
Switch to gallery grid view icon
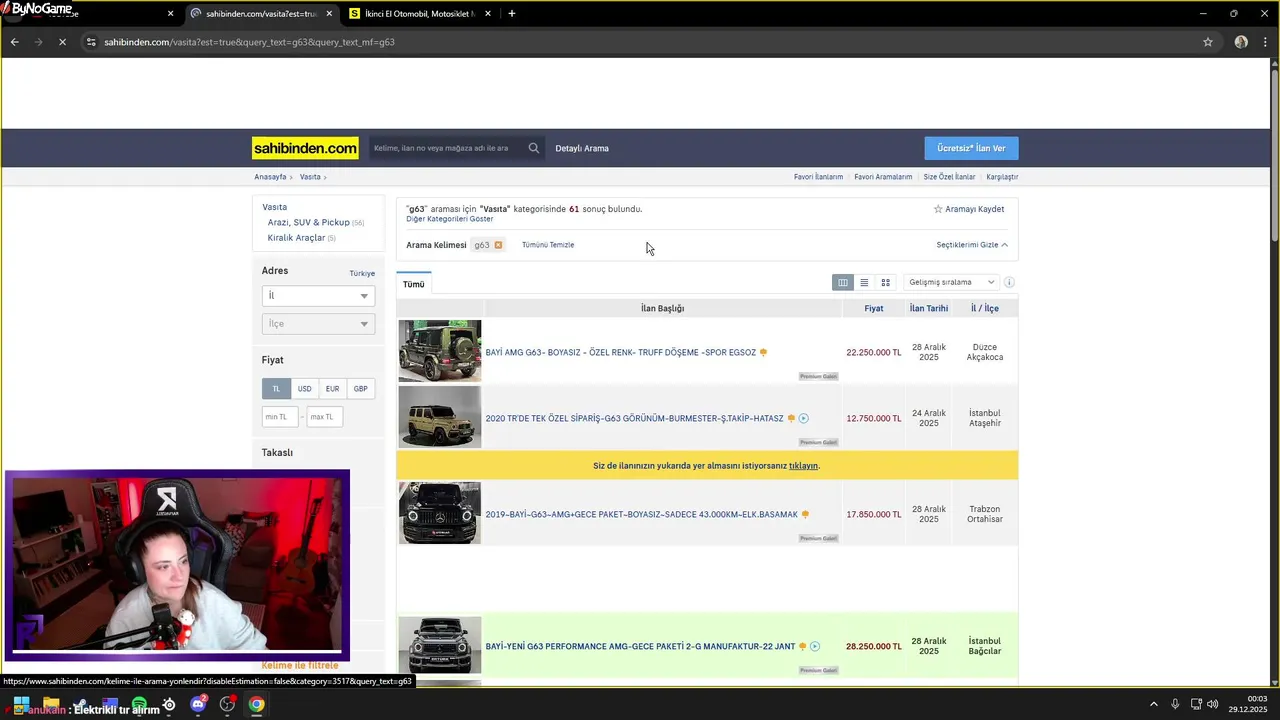tap(885, 282)
